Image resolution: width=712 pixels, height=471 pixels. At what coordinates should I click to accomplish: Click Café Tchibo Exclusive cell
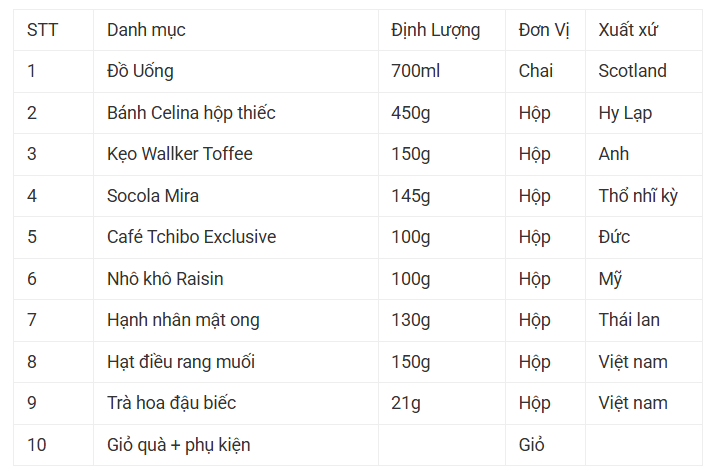(192, 237)
